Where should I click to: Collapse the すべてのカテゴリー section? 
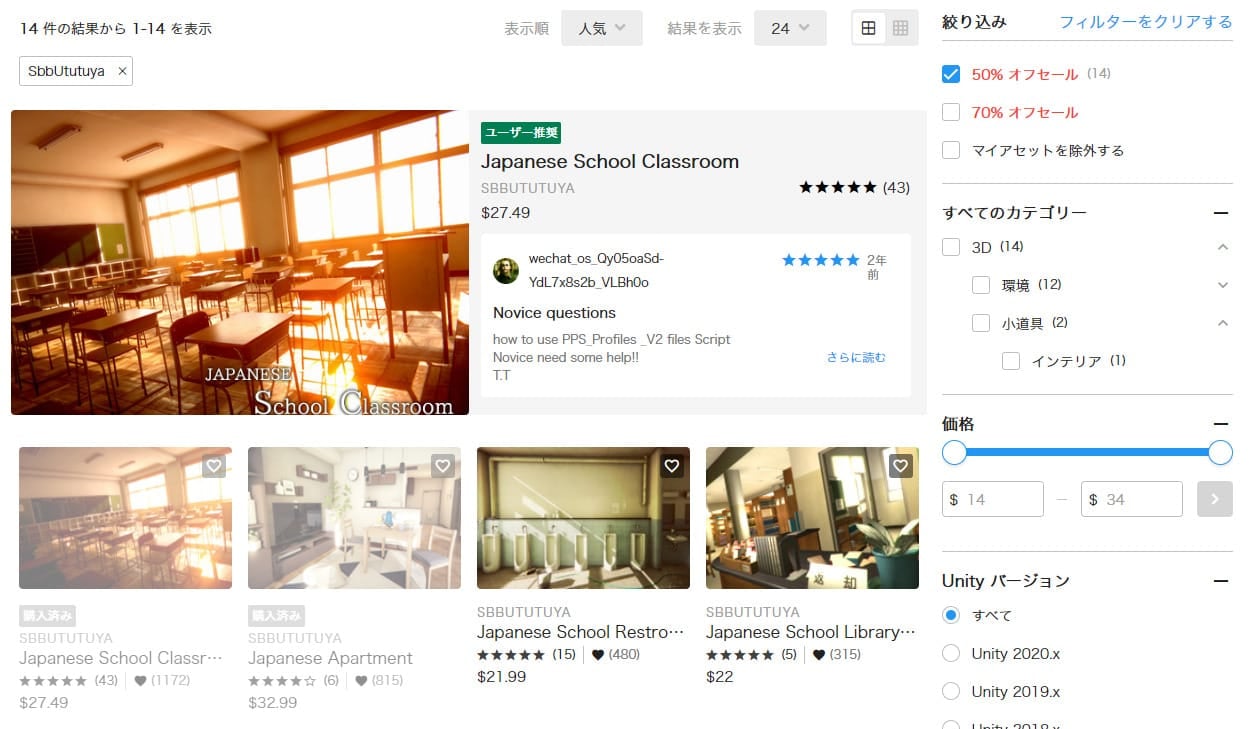click(x=1220, y=213)
